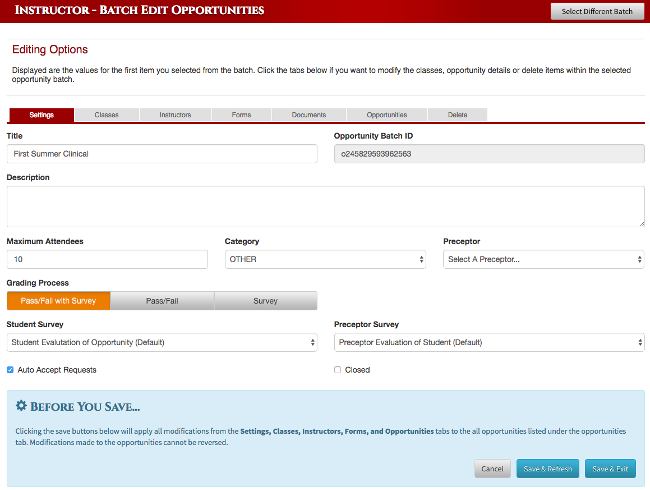
Task: Switch to the Classes tab
Action: pyautogui.click(x=107, y=115)
